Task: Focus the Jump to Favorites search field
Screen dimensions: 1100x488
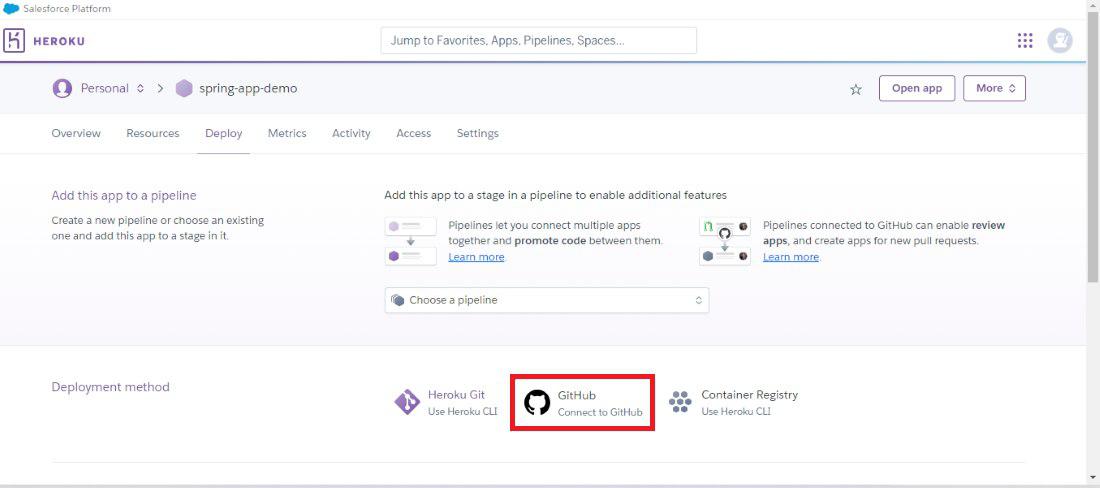Action: pos(539,41)
